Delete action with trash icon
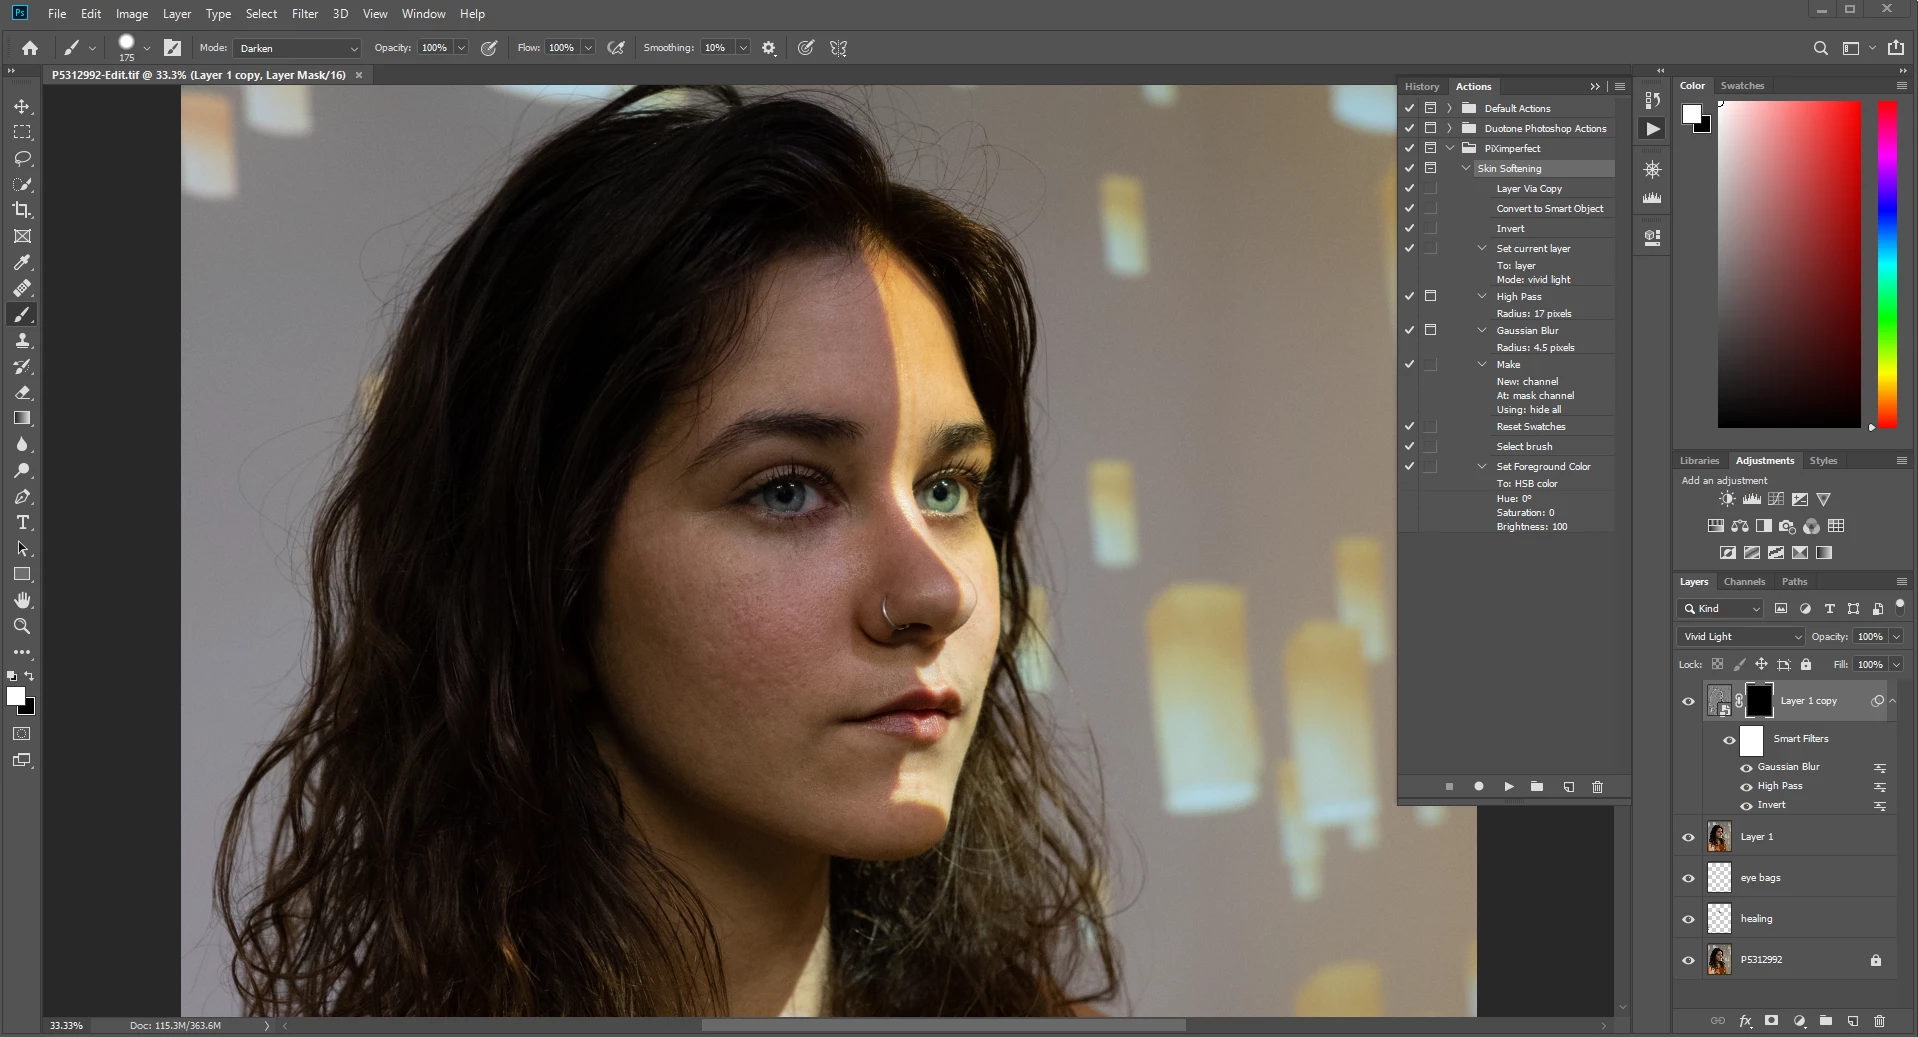This screenshot has height=1037, width=1918. click(x=1597, y=787)
